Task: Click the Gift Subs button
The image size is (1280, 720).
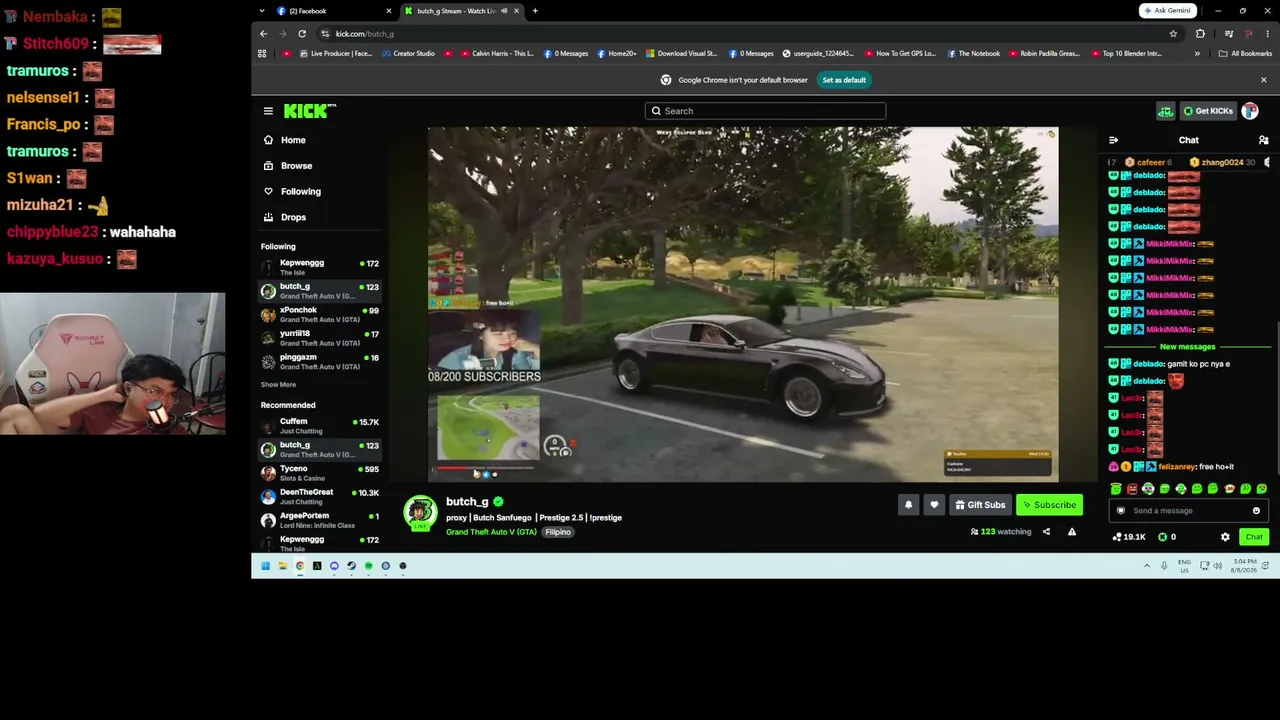Action: click(980, 505)
